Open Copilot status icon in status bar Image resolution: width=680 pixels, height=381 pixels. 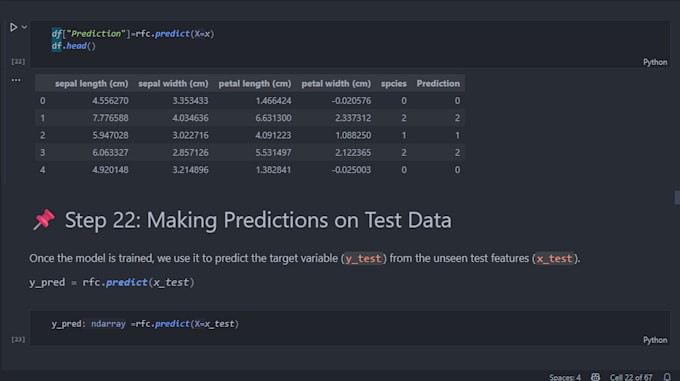point(595,377)
